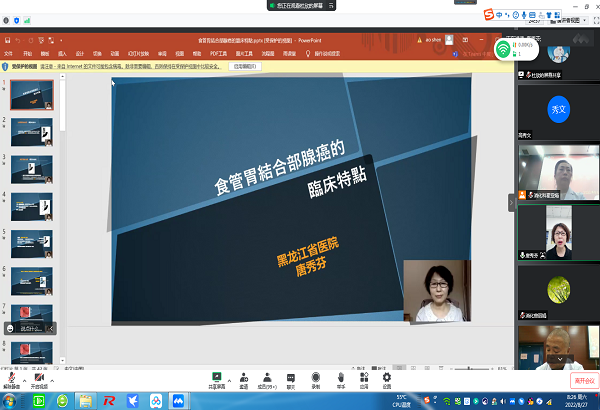The height and width of the screenshot is (410, 600).
Task: Open the 应用 apps icon
Action: [364, 377]
